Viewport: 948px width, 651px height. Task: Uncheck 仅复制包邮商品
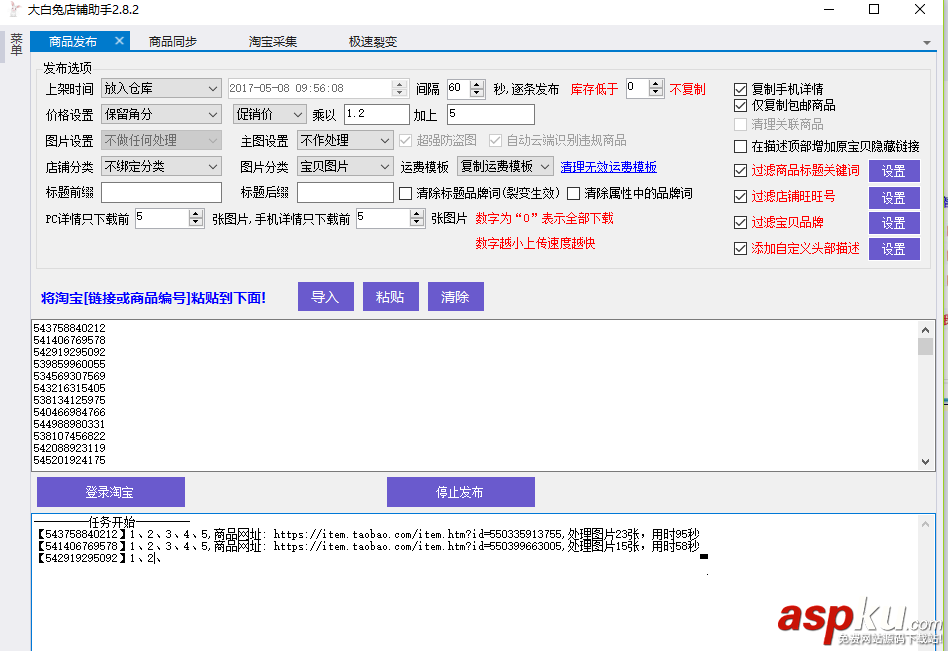point(739,105)
